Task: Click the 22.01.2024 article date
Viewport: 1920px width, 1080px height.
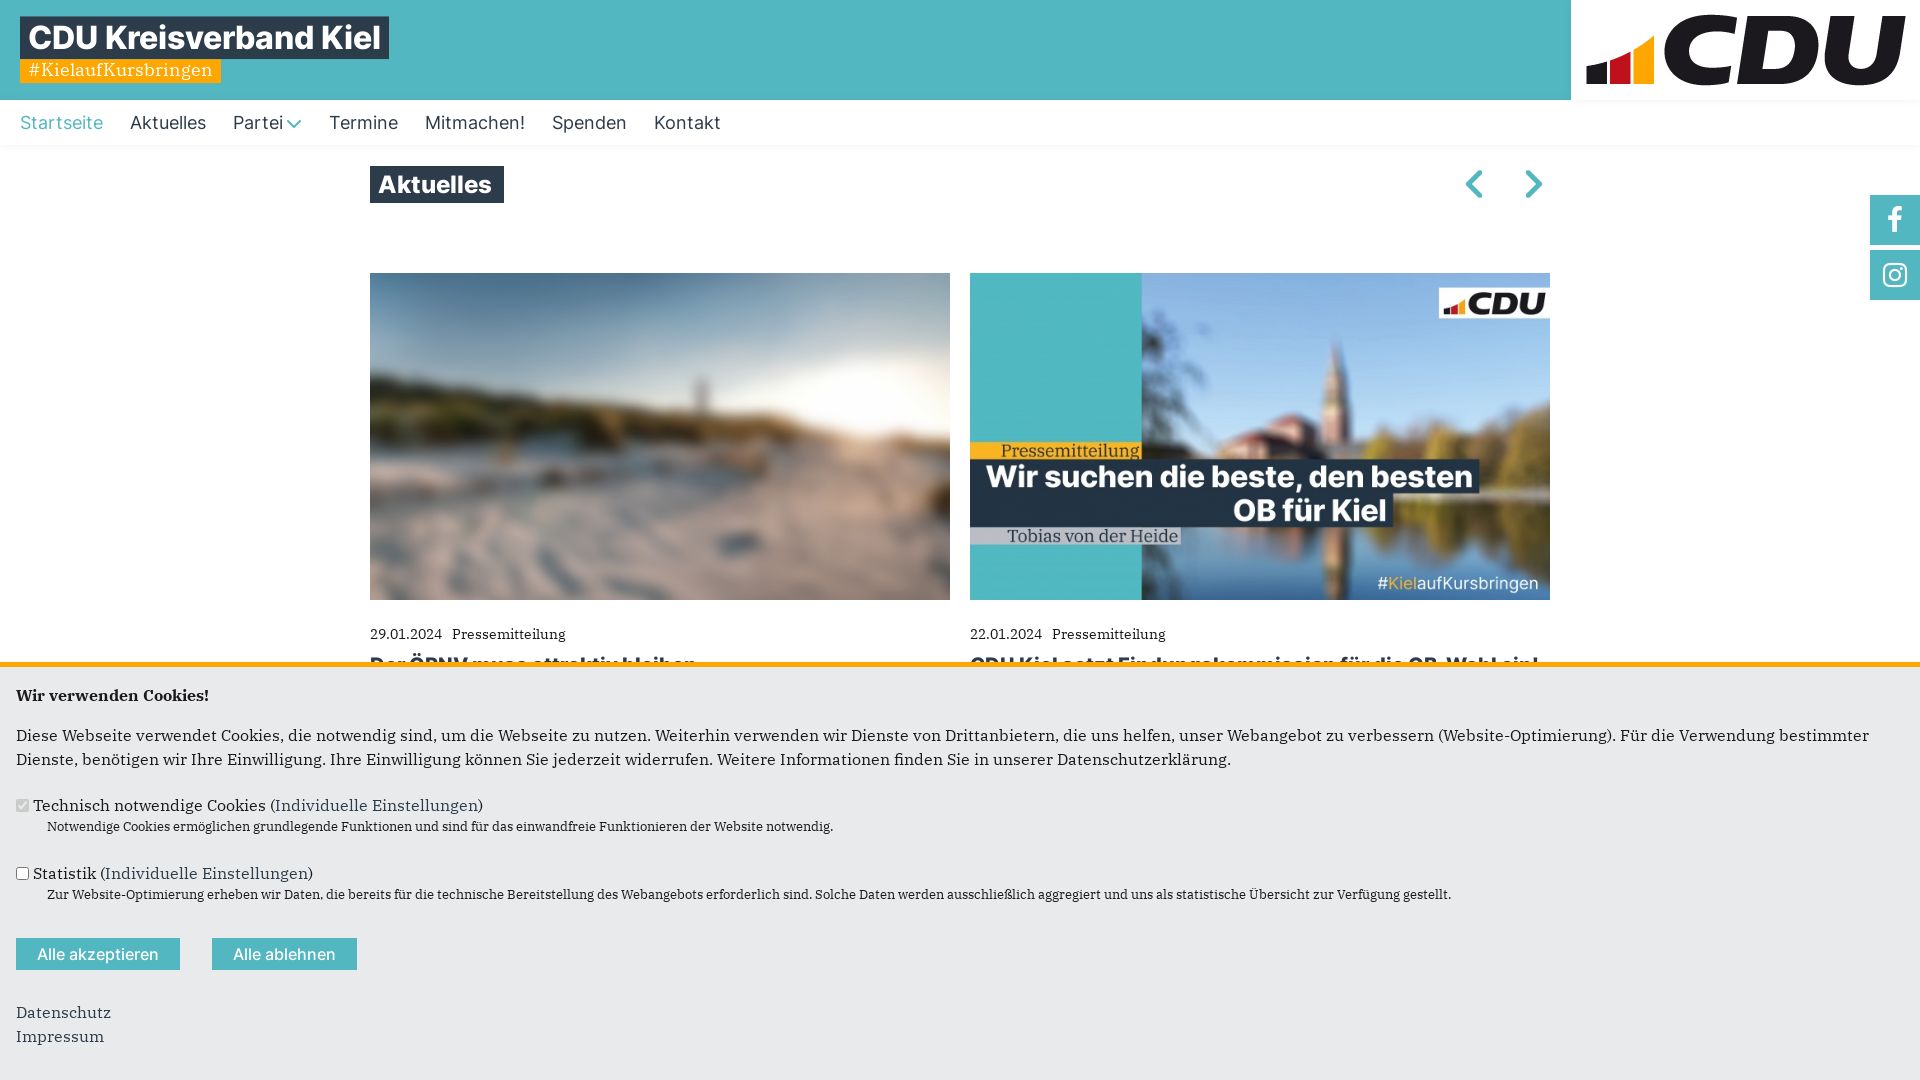Action: pos(1006,634)
